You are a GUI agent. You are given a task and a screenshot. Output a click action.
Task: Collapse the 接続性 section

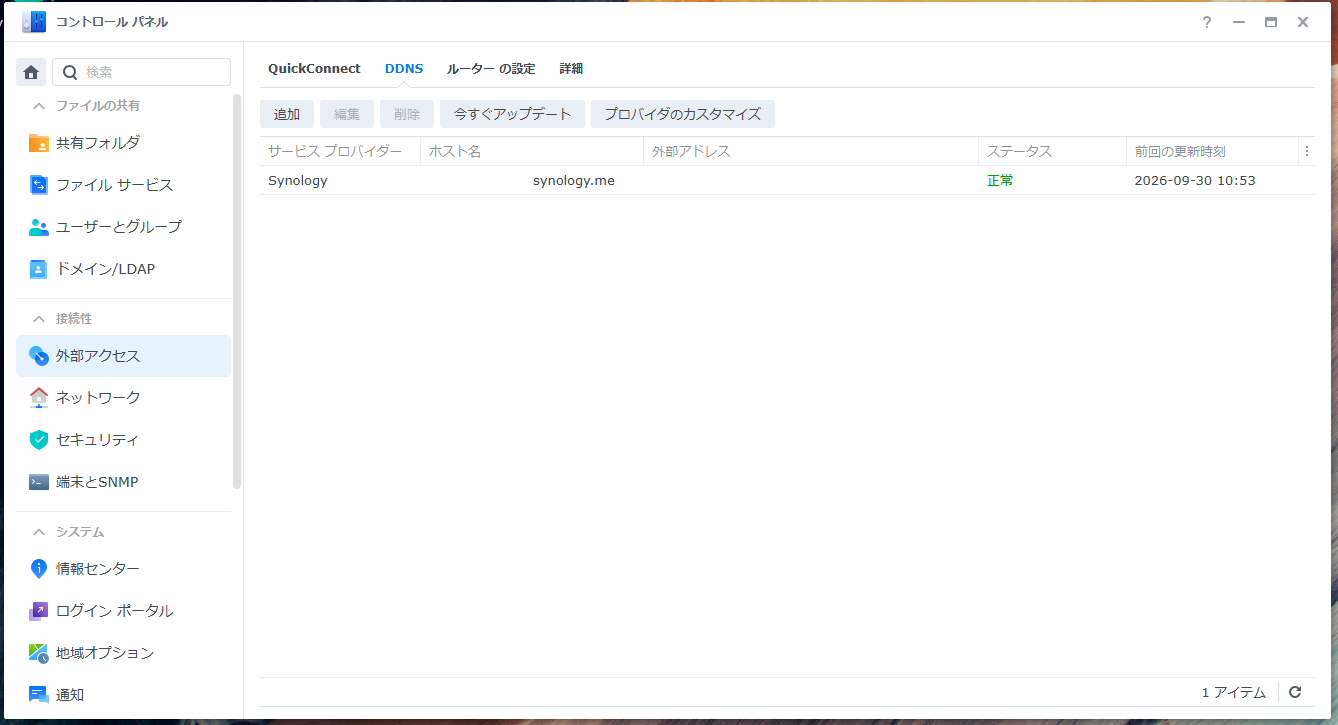(x=39, y=319)
